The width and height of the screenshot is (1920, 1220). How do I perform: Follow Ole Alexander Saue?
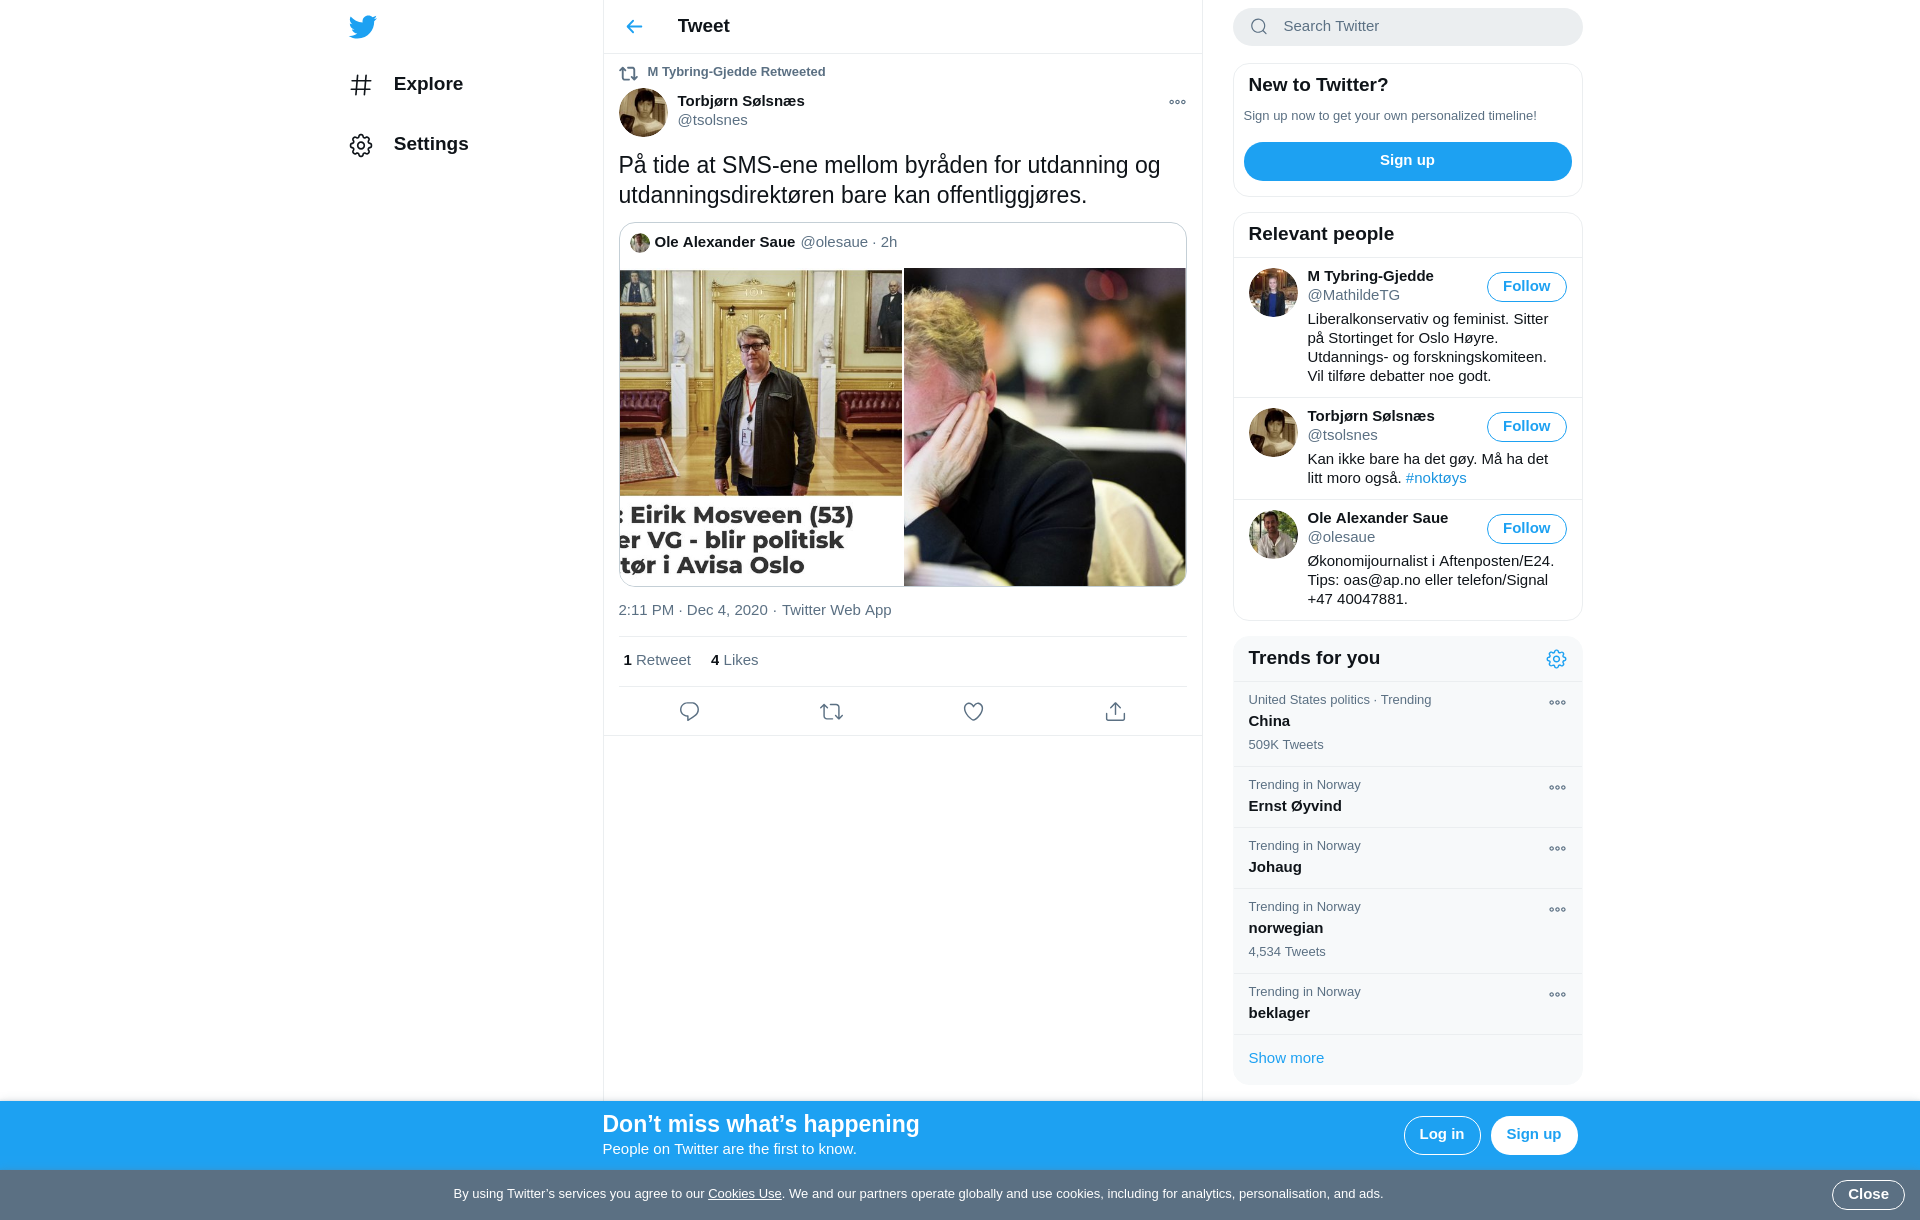click(1526, 529)
